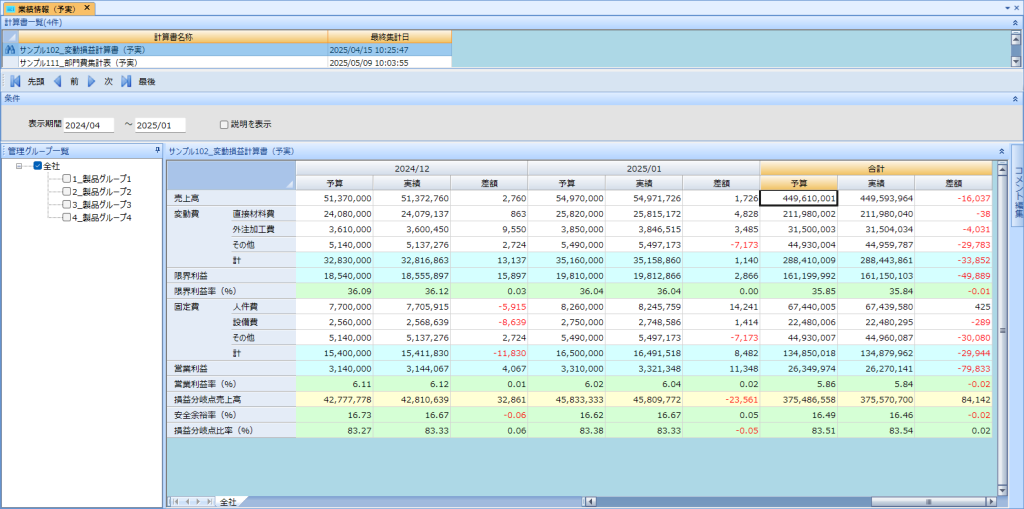Image resolution: width=1024 pixels, height=509 pixels.
Task: Jump to first record with 先頭 icon
Action: point(16,81)
